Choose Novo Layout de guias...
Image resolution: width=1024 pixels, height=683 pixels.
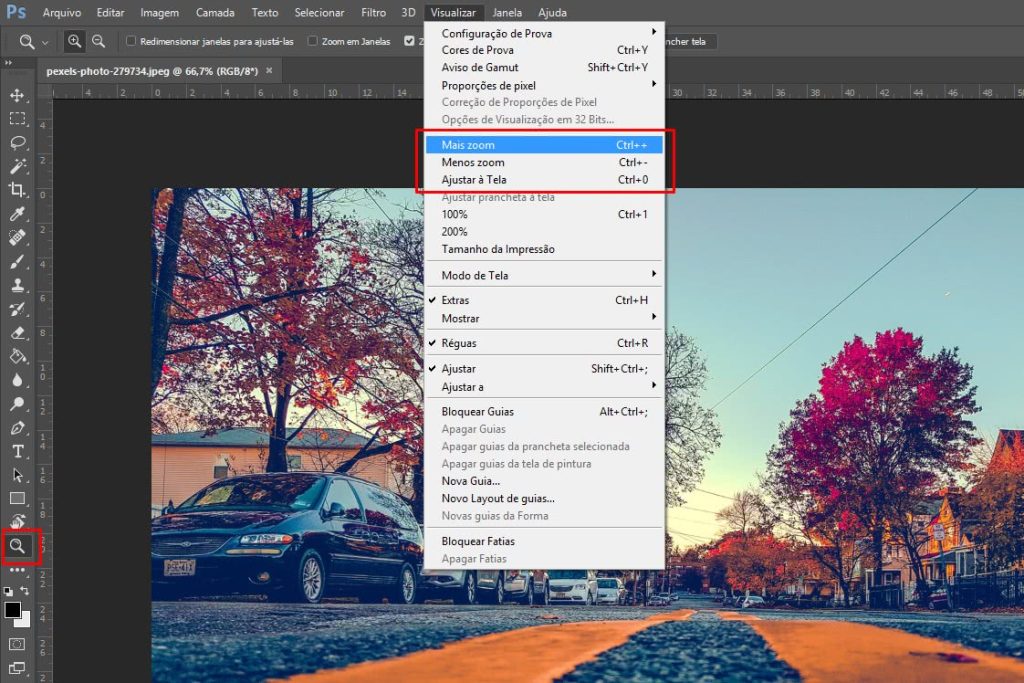[x=545, y=498]
